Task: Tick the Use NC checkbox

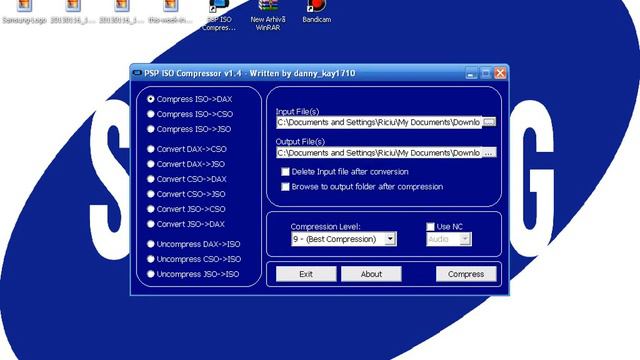Action: pos(430,227)
